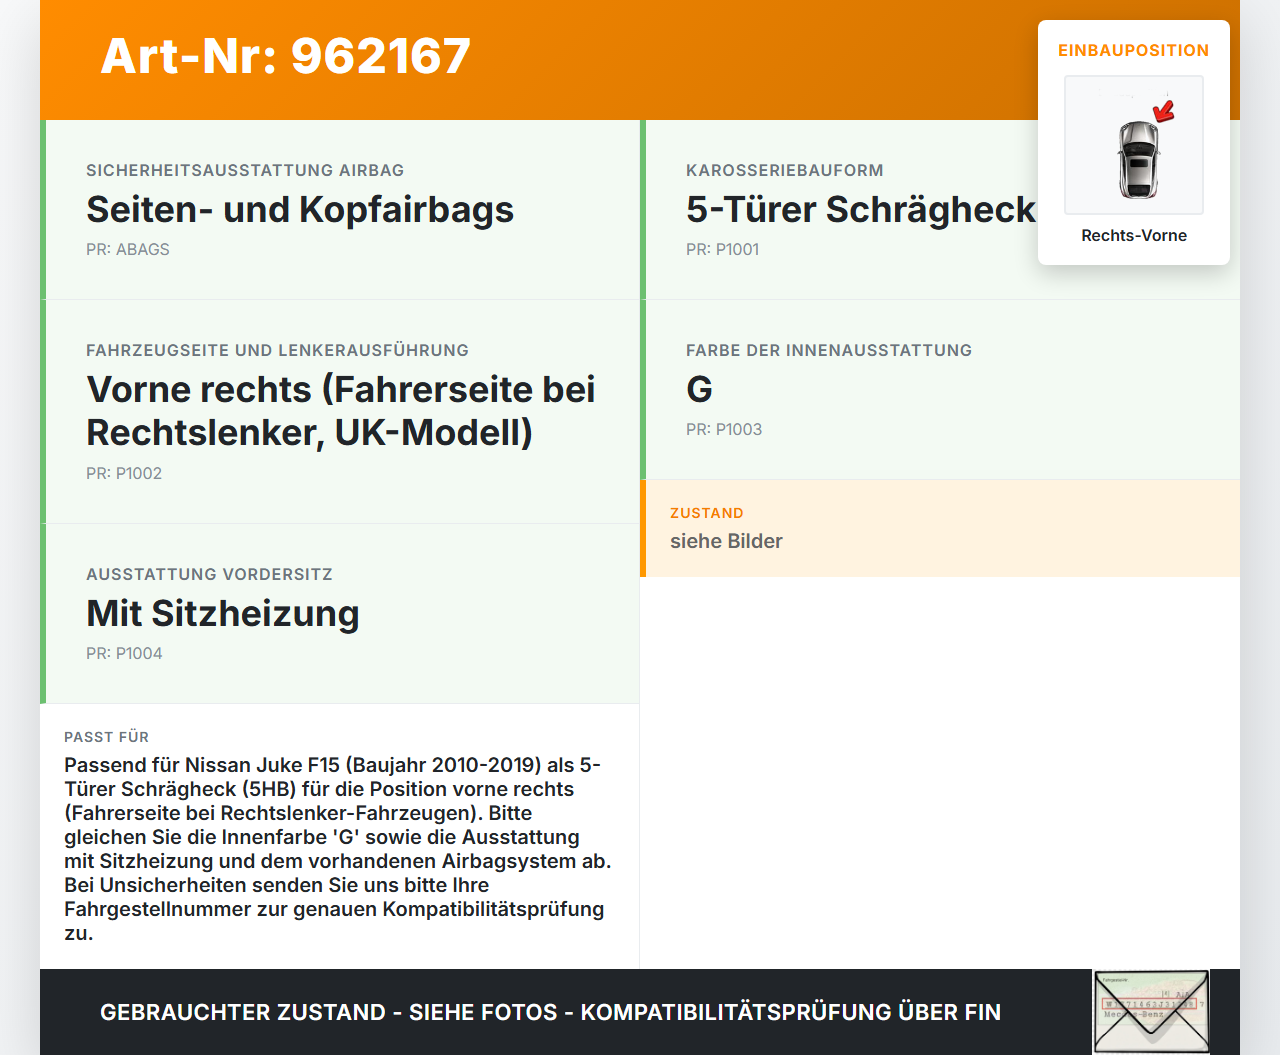Select the PR: P1003 code
1280x1055 pixels.
(723, 429)
